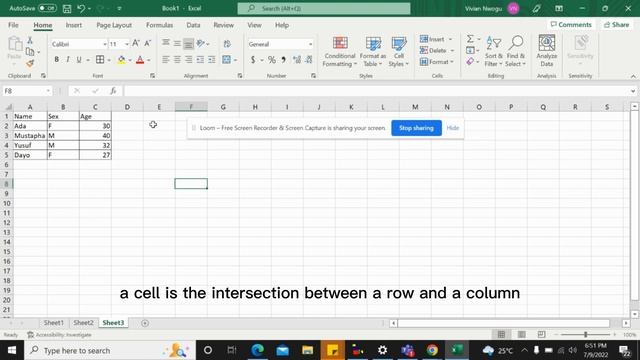Screen dimensions: 640x360
Task: Click in the Search box in title bar
Action: click(x=324, y=8)
